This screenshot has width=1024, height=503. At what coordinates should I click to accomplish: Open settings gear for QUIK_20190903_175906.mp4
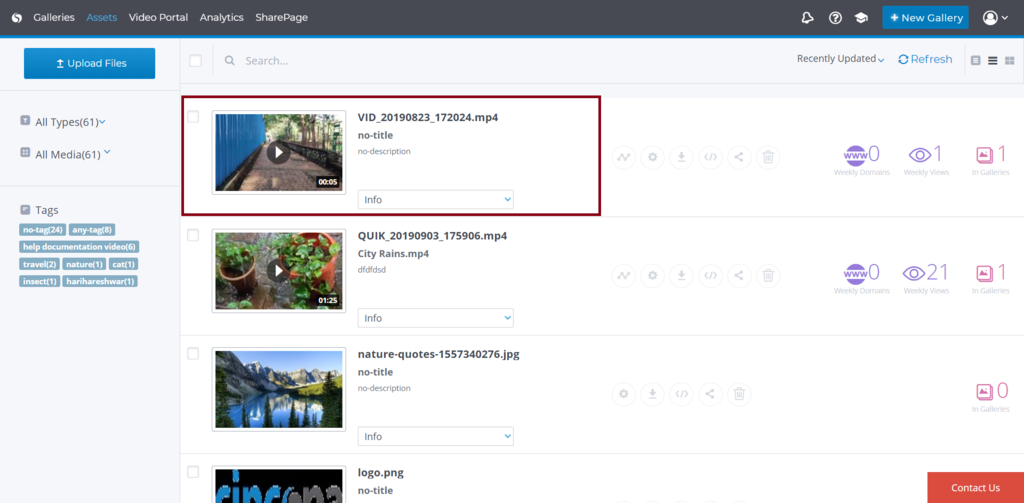click(652, 275)
